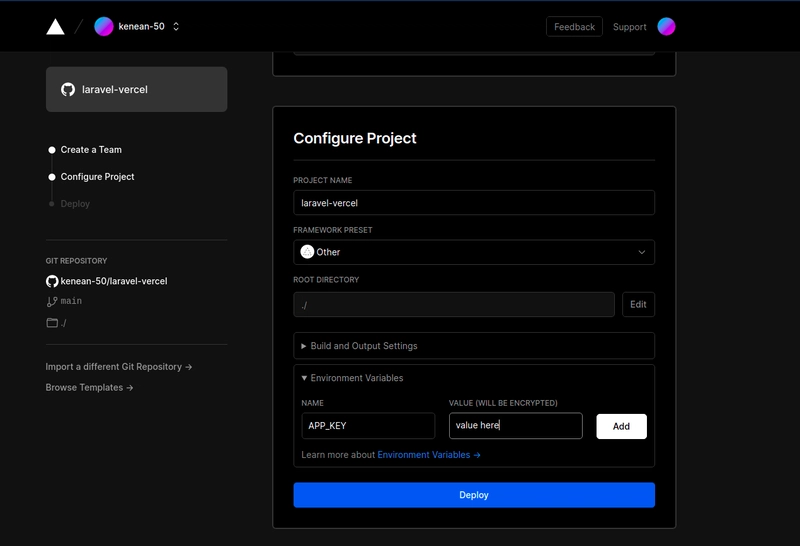The image size is (800, 546).
Task: Click GitHub icon beside kenean-50/laravel-vercel
Action: tap(52, 281)
